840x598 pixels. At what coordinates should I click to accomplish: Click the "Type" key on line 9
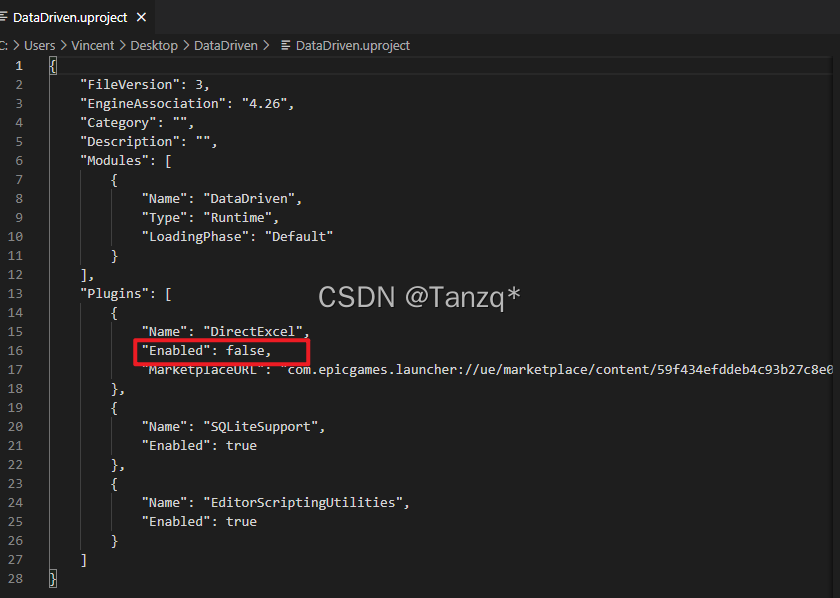pos(165,218)
